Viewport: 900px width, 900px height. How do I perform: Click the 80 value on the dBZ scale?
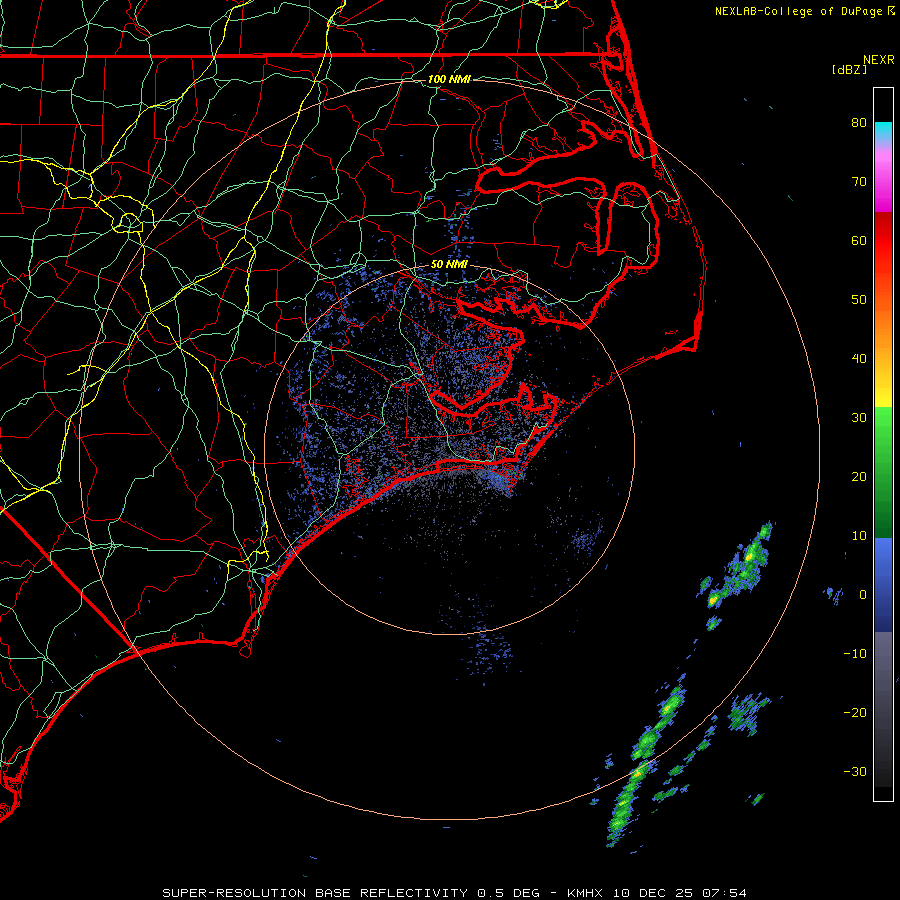859,122
